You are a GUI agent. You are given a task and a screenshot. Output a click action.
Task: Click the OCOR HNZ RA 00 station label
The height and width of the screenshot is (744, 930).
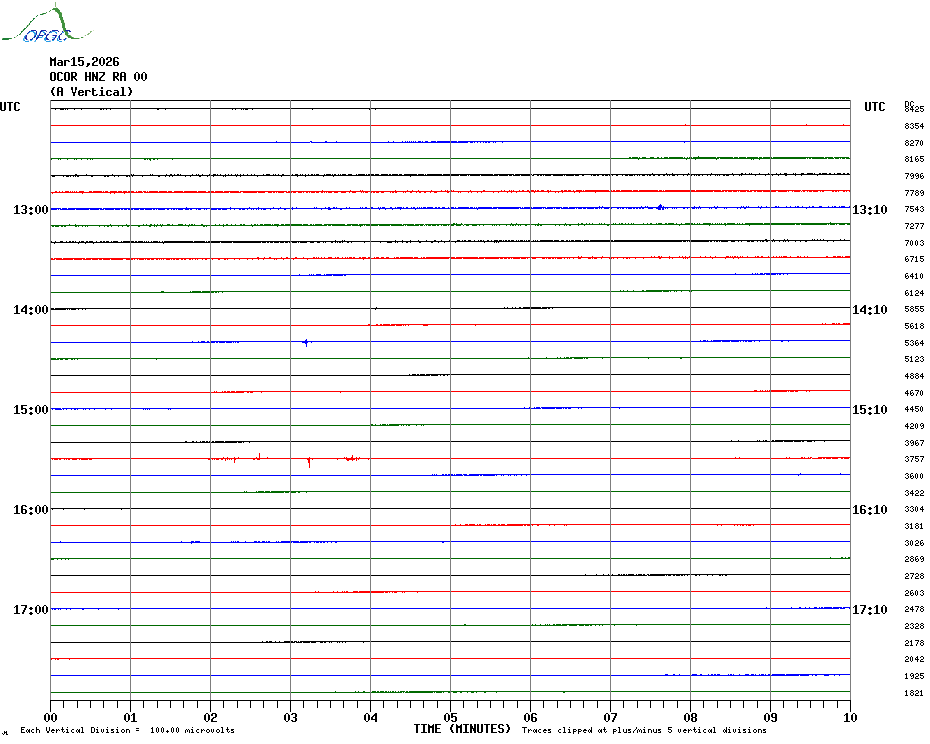[98, 77]
